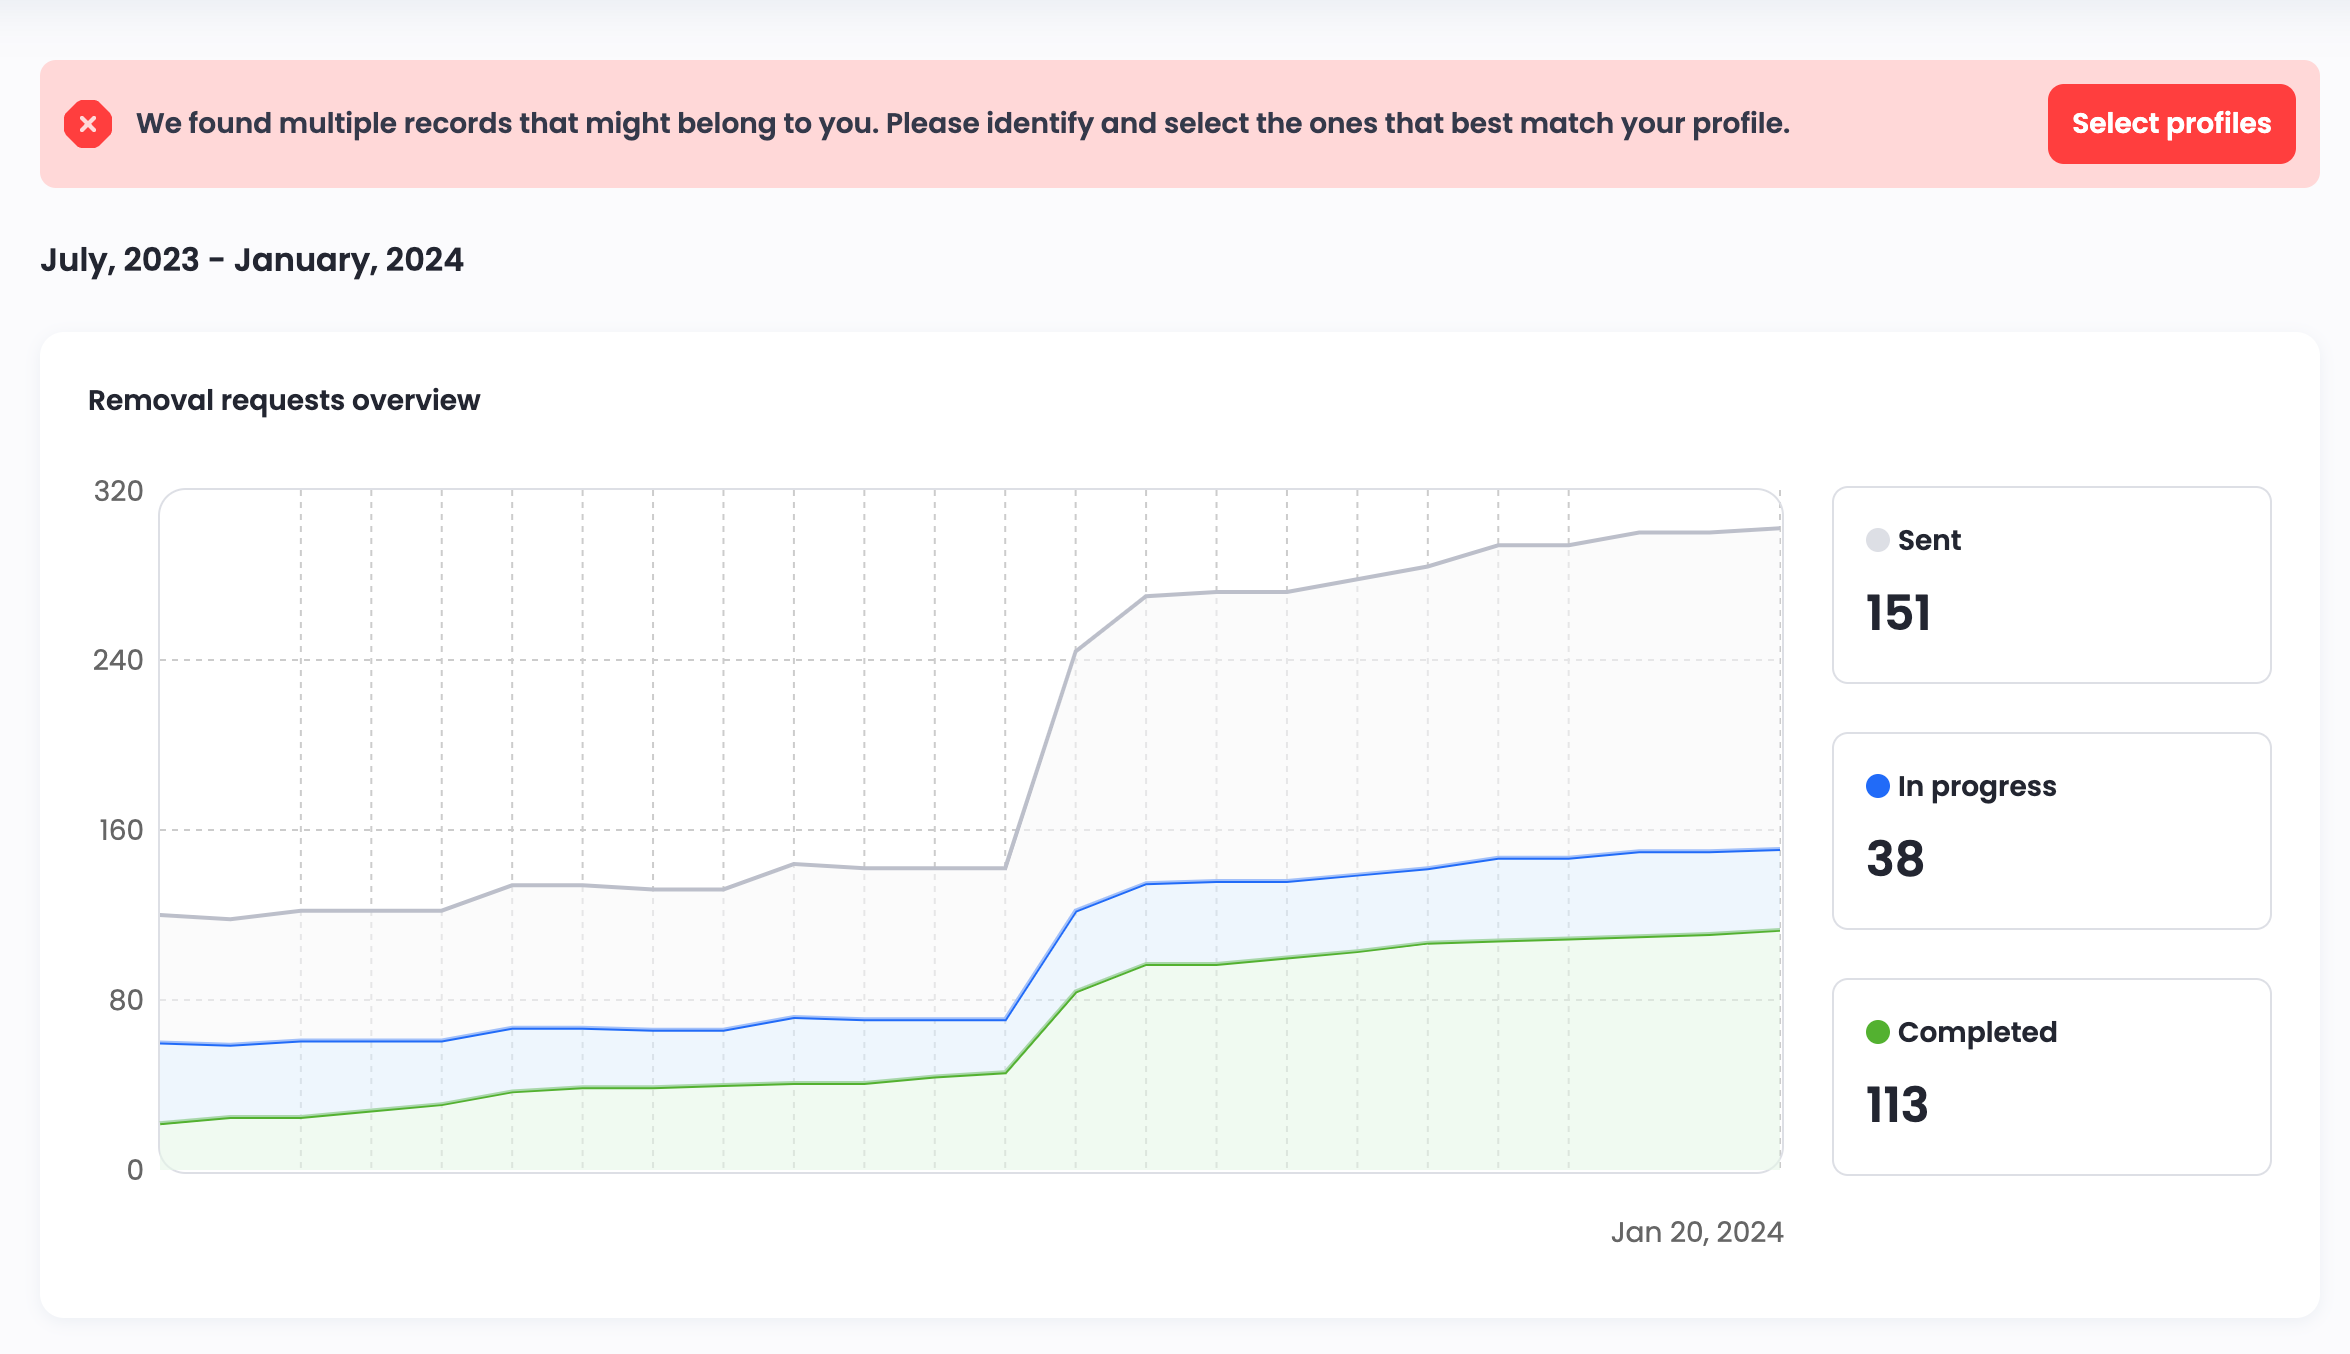Open the In progress stat card
Image resolution: width=2350 pixels, height=1354 pixels.
click(2051, 831)
